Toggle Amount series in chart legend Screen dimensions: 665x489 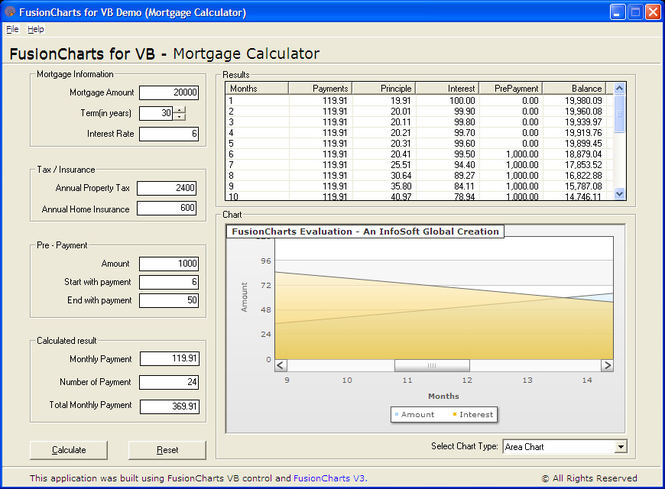(414, 414)
